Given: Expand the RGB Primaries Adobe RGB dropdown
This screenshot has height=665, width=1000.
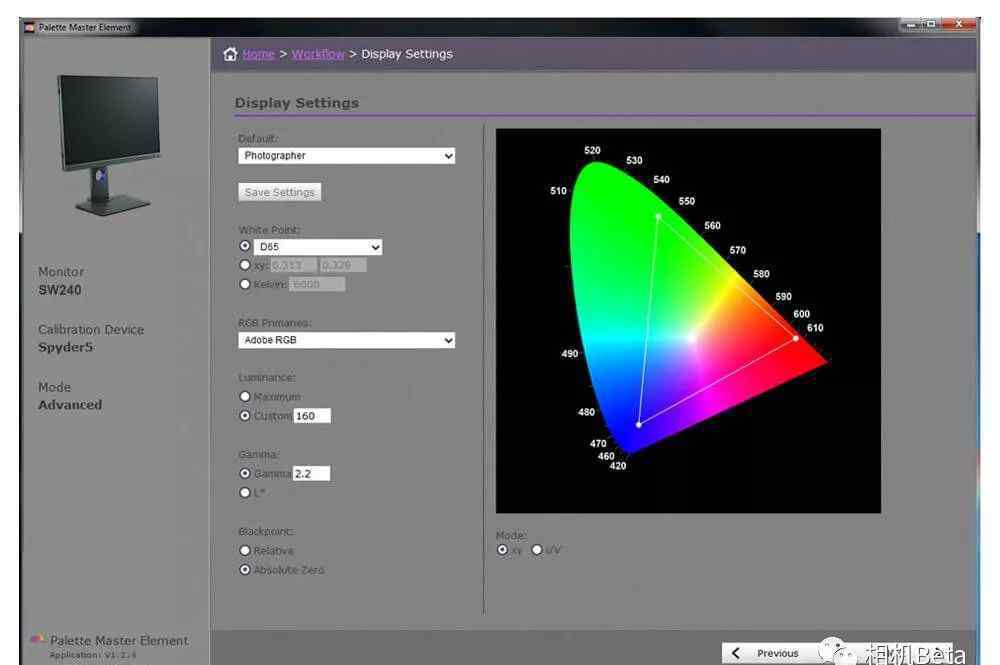Looking at the screenshot, I should coord(346,340).
